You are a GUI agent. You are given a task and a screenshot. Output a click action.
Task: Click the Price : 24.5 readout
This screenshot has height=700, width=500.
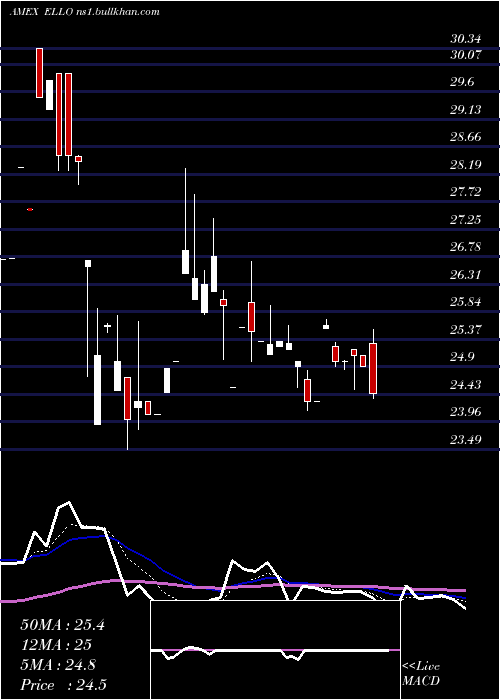click(63, 685)
